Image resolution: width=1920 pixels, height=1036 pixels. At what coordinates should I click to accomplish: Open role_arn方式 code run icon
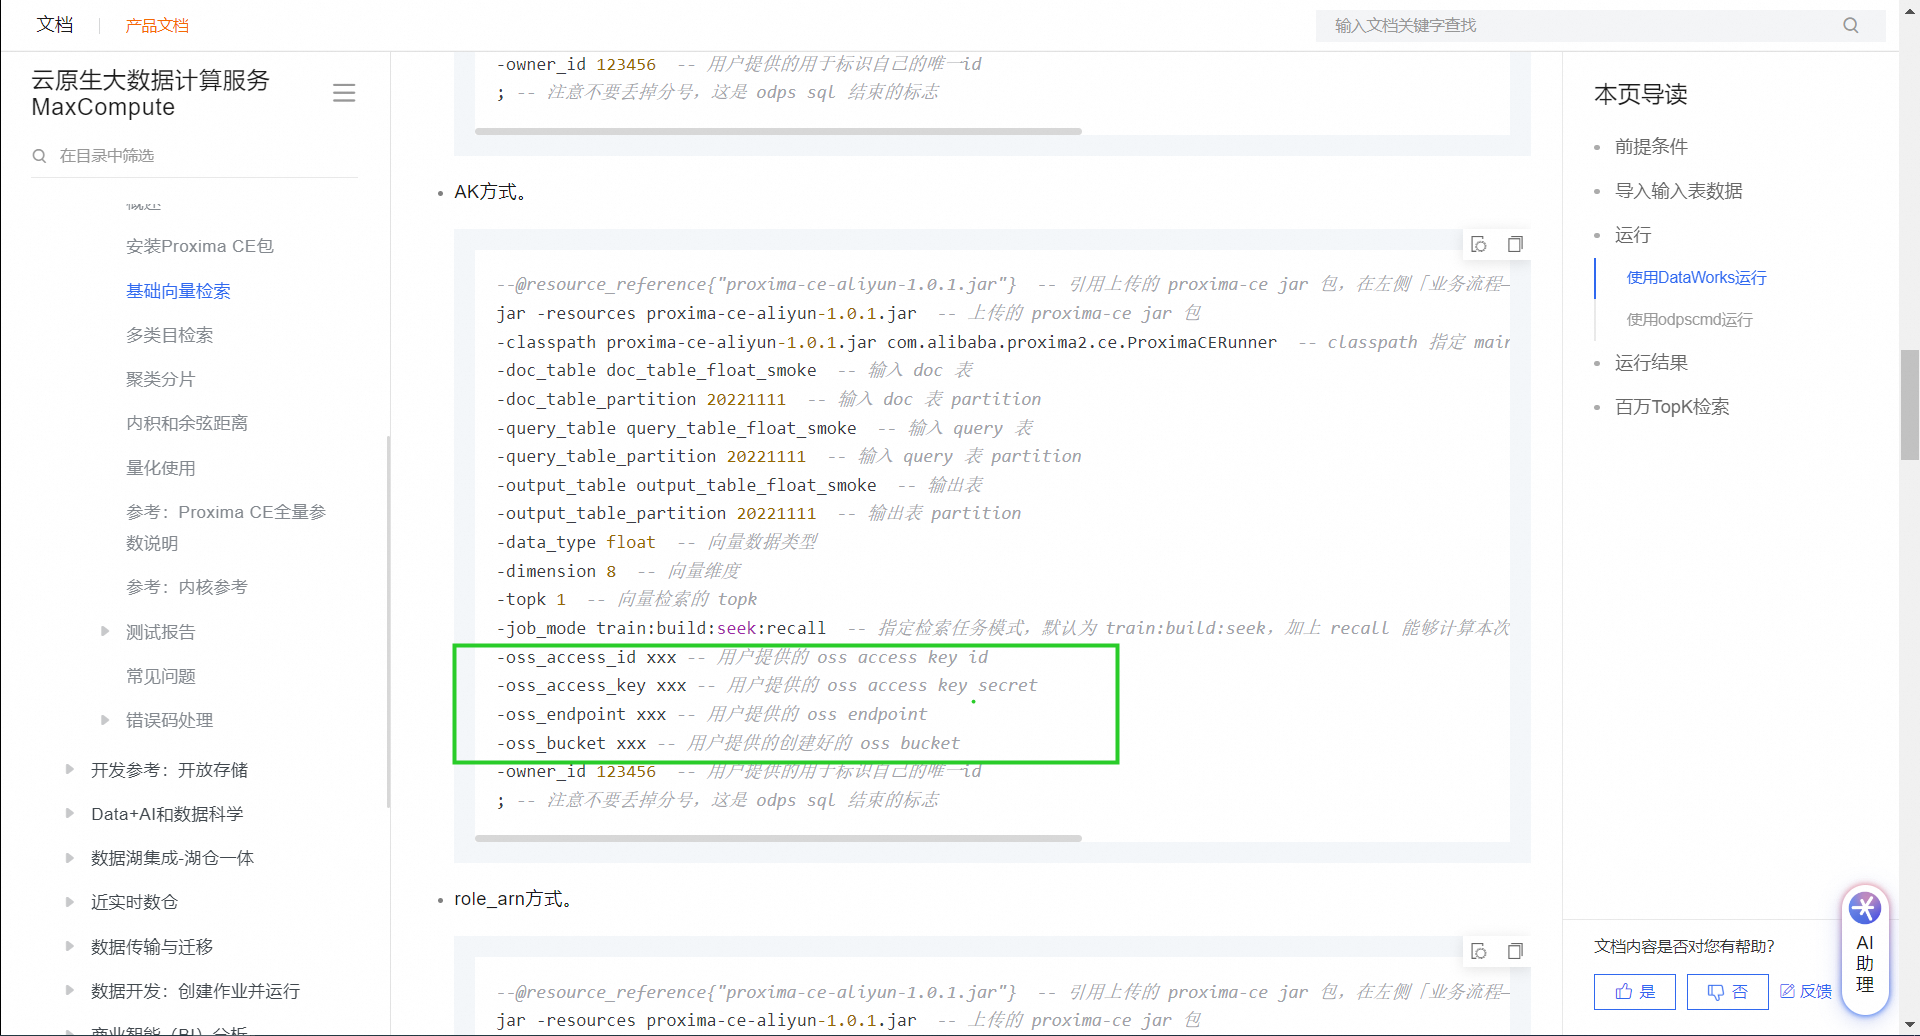tap(1479, 951)
